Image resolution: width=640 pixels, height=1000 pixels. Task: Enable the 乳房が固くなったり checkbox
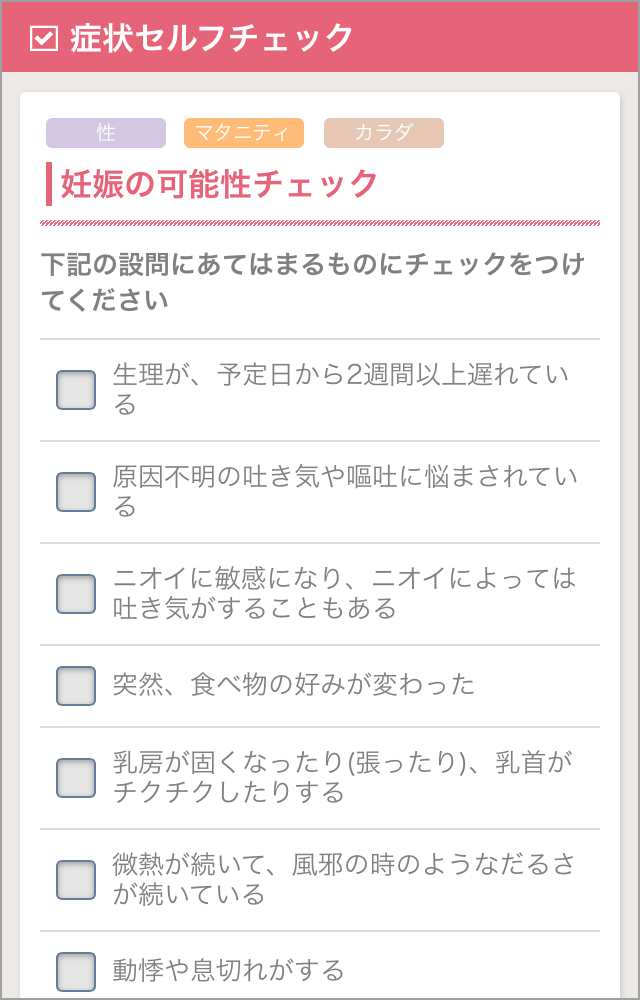[76, 778]
